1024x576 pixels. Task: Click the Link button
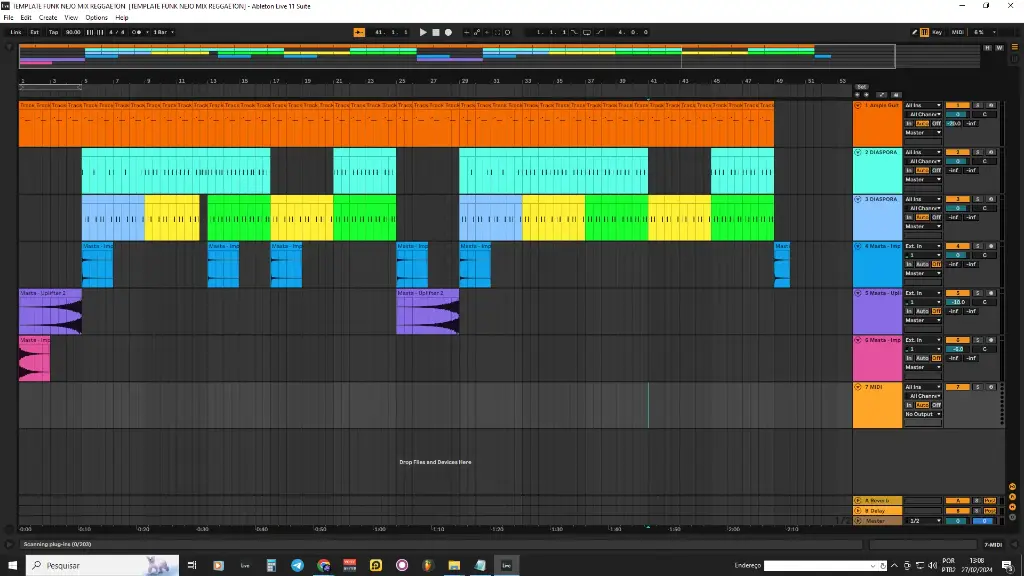pos(16,32)
